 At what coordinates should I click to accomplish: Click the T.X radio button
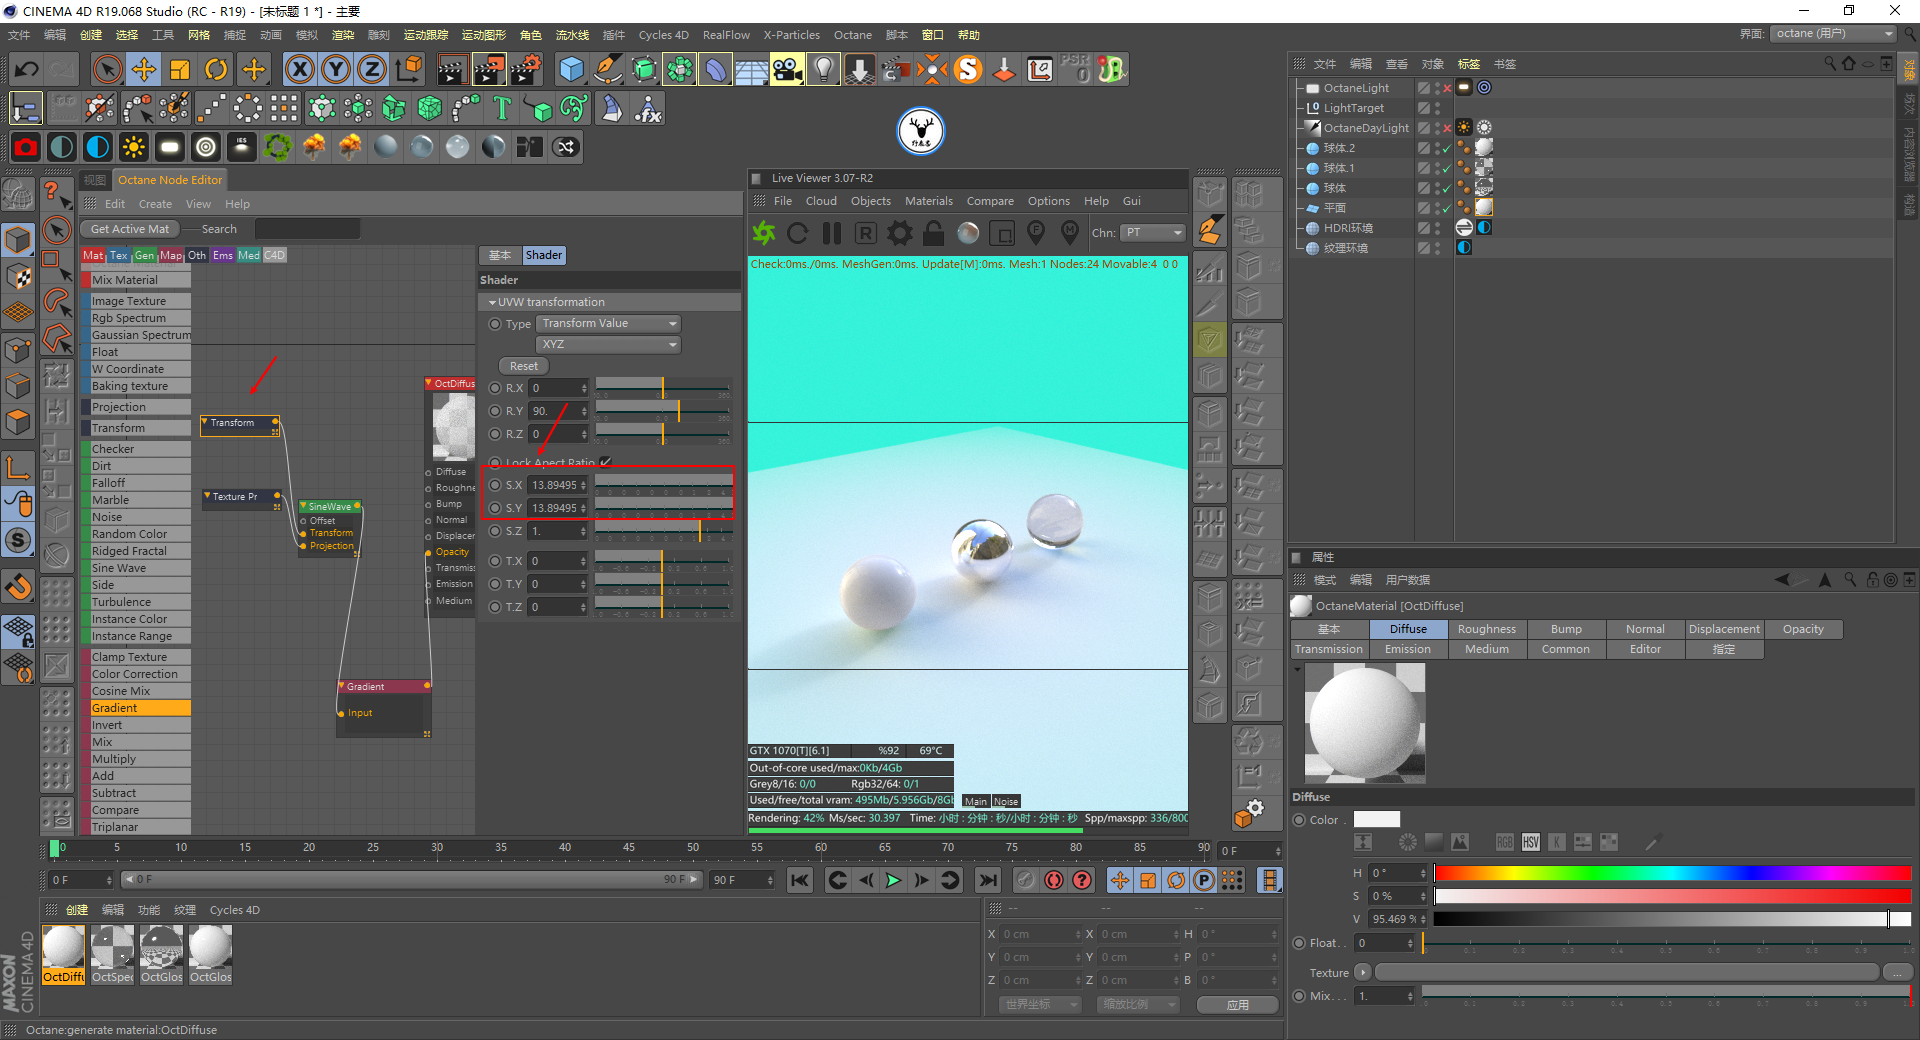[x=495, y=561]
